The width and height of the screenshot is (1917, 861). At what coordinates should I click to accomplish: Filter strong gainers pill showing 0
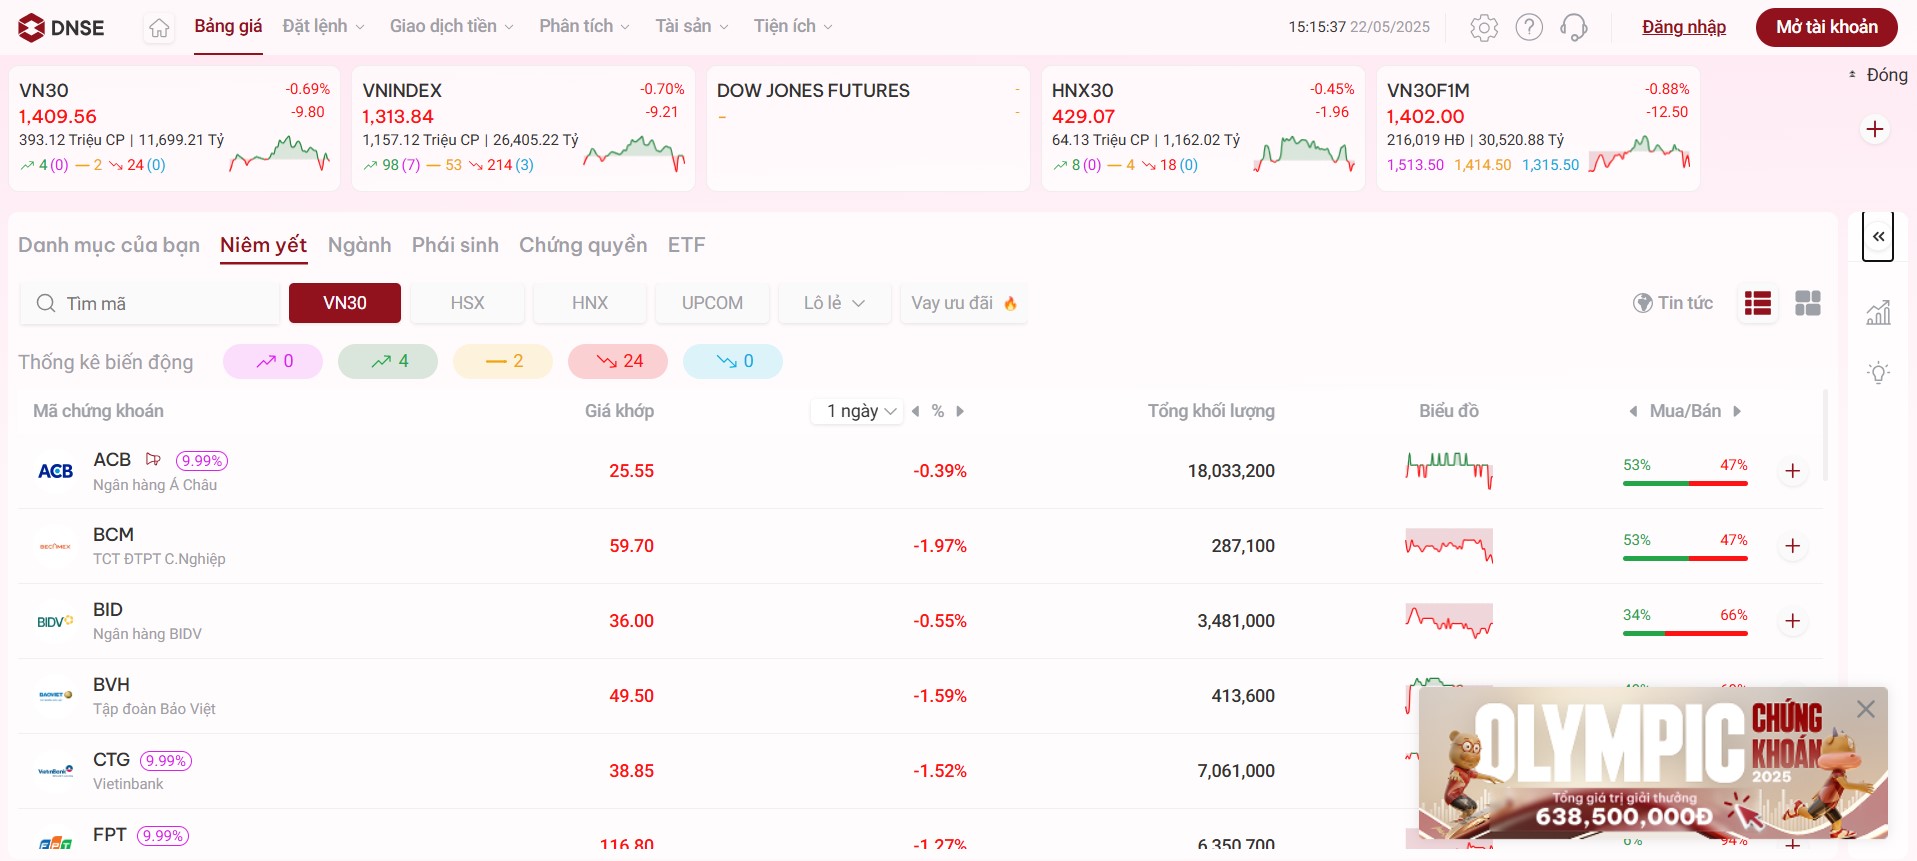273,361
